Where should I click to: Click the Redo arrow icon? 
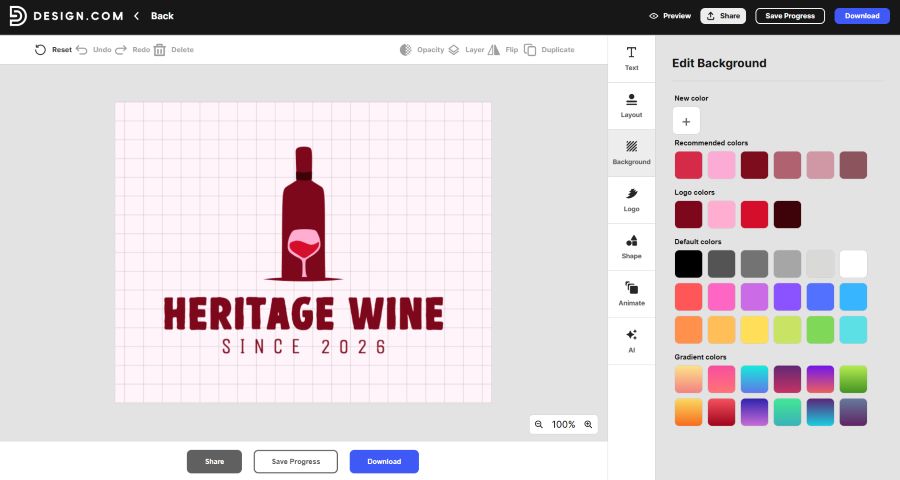coord(121,50)
